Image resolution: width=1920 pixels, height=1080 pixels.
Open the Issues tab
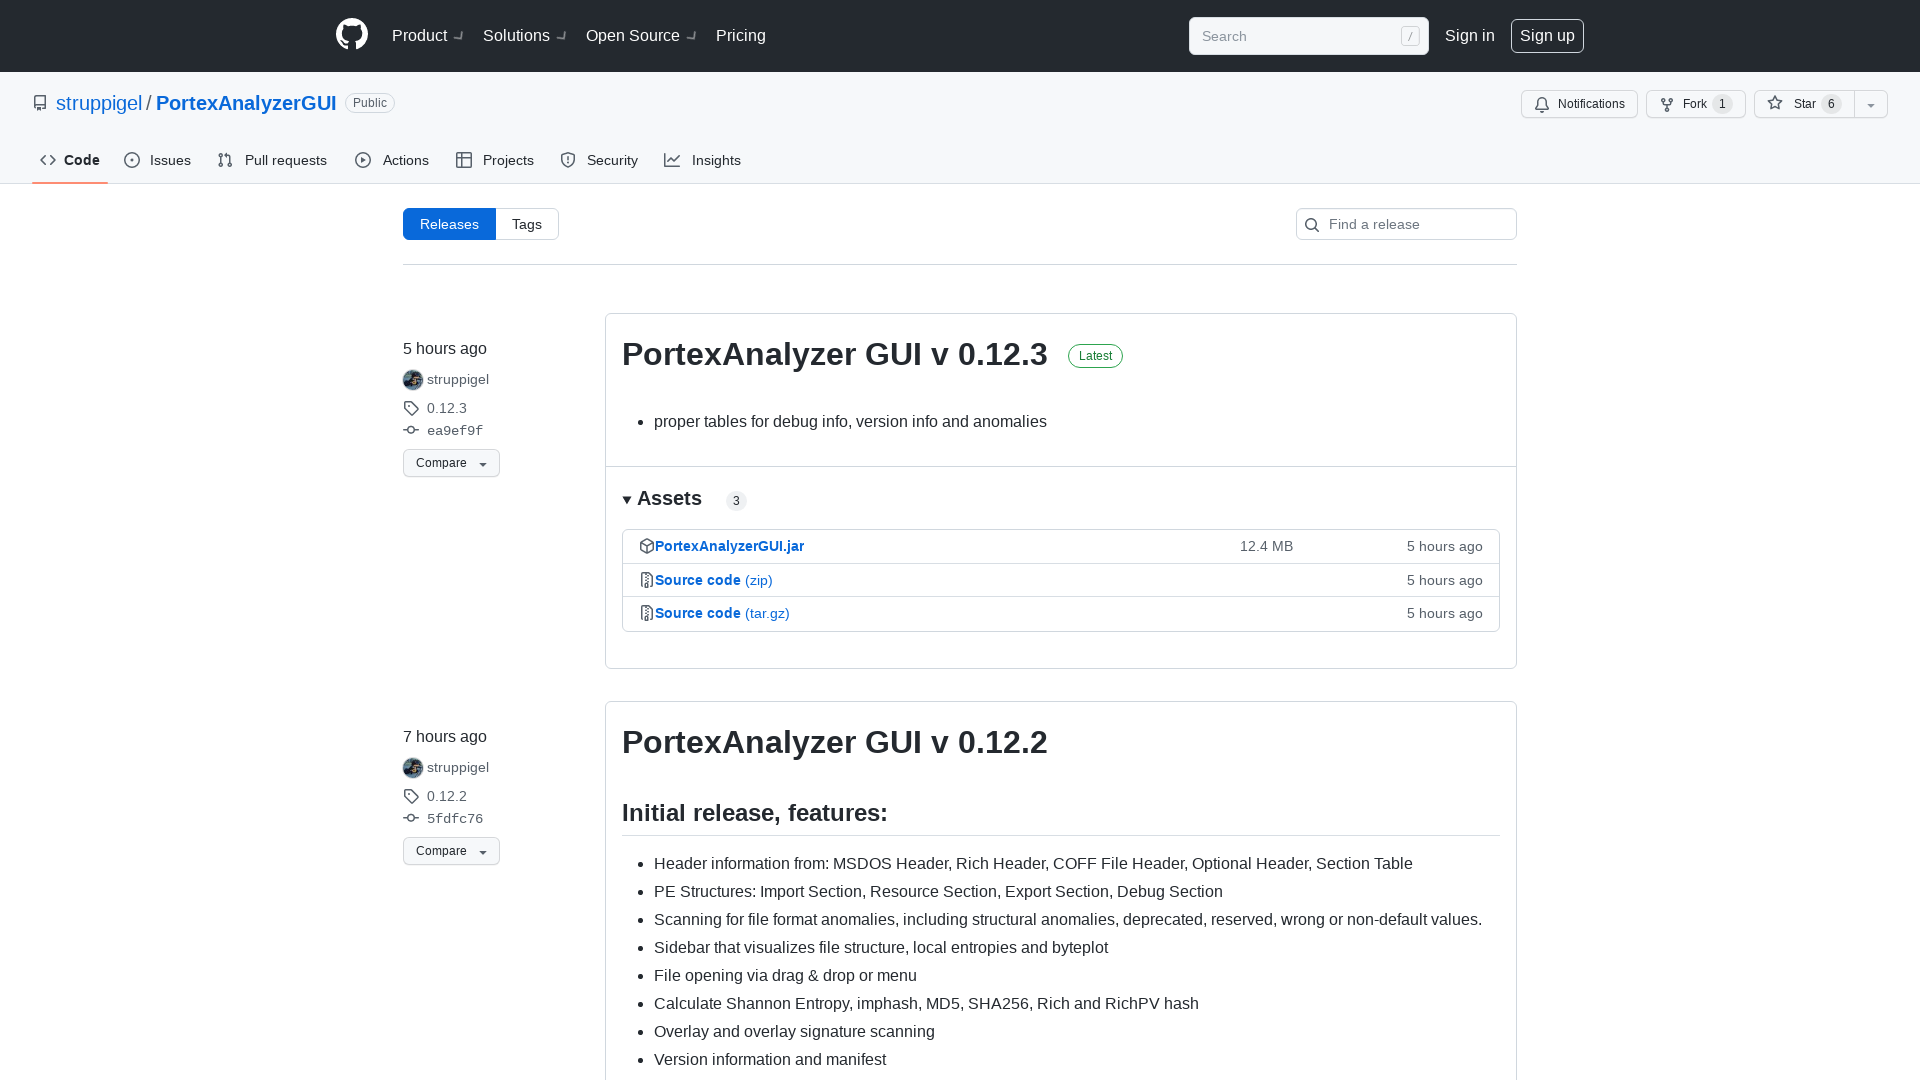point(157,160)
